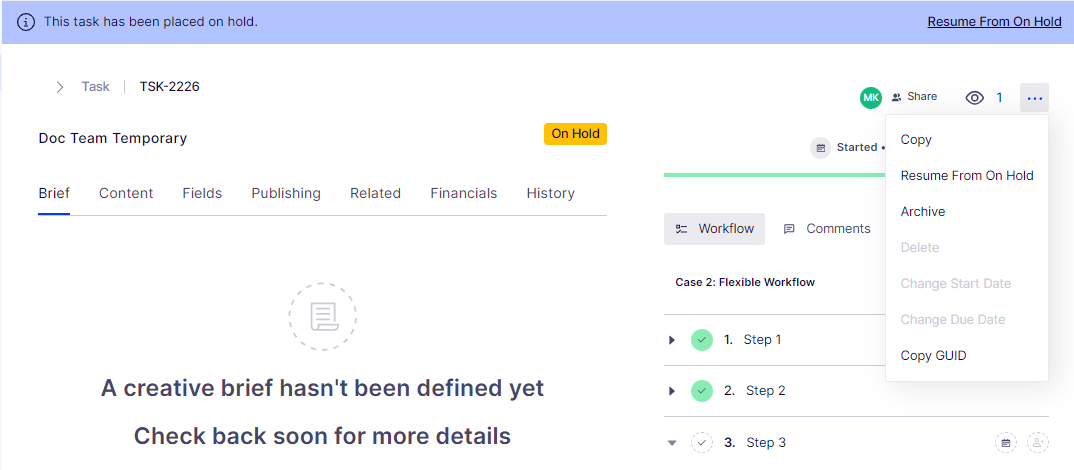Click the Share button
The height and width of the screenshot is (470, 1074).
click(914, 97)
